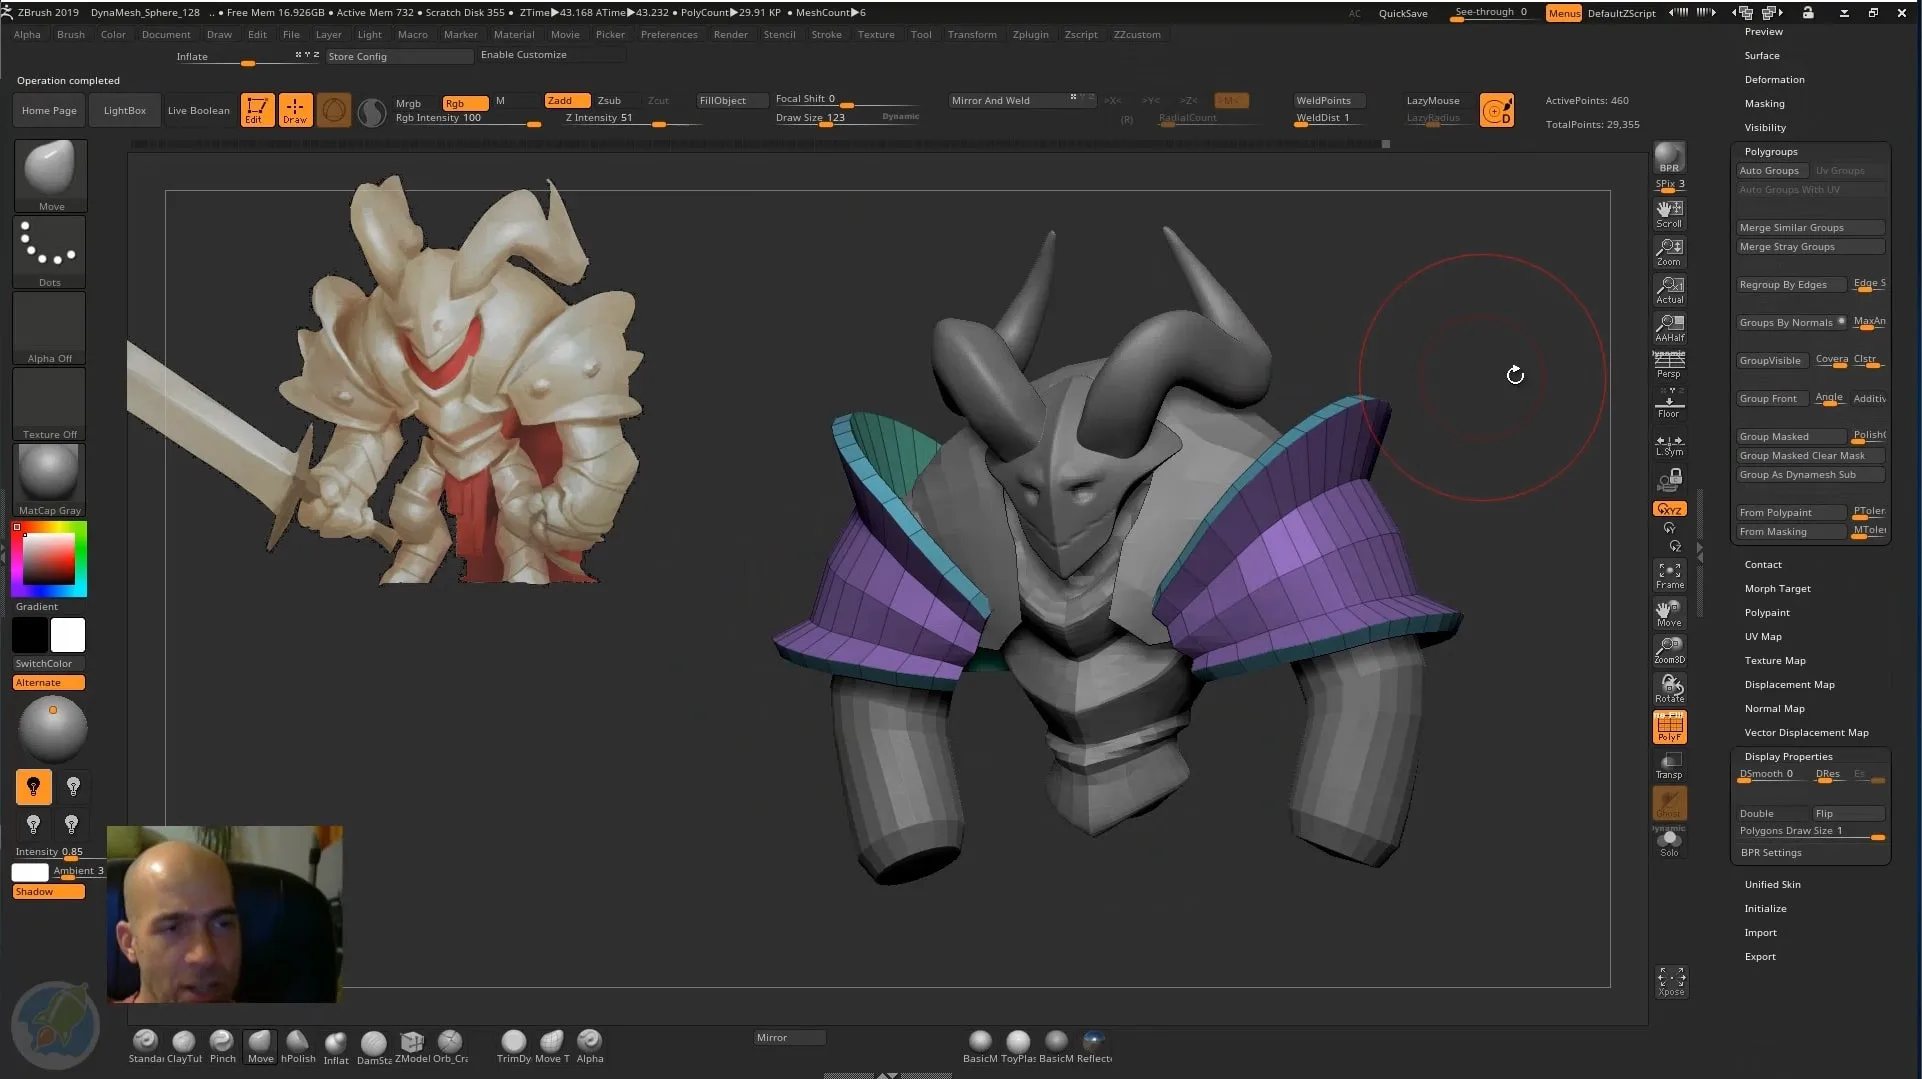Collapse the Display Properties section
This screenshot has width=1922, height=1079.
(1787, 756)
